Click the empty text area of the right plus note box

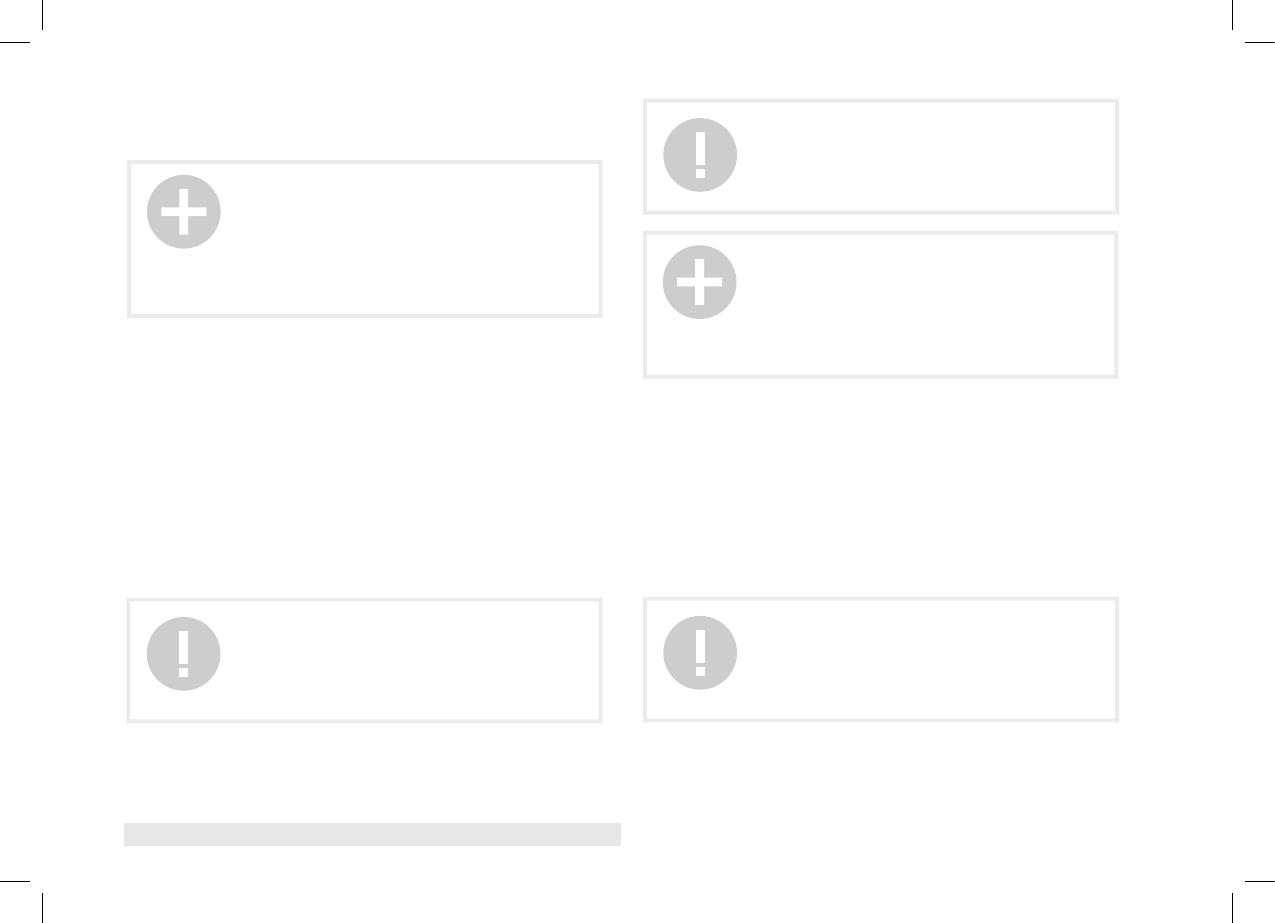(x=920, y=305)
